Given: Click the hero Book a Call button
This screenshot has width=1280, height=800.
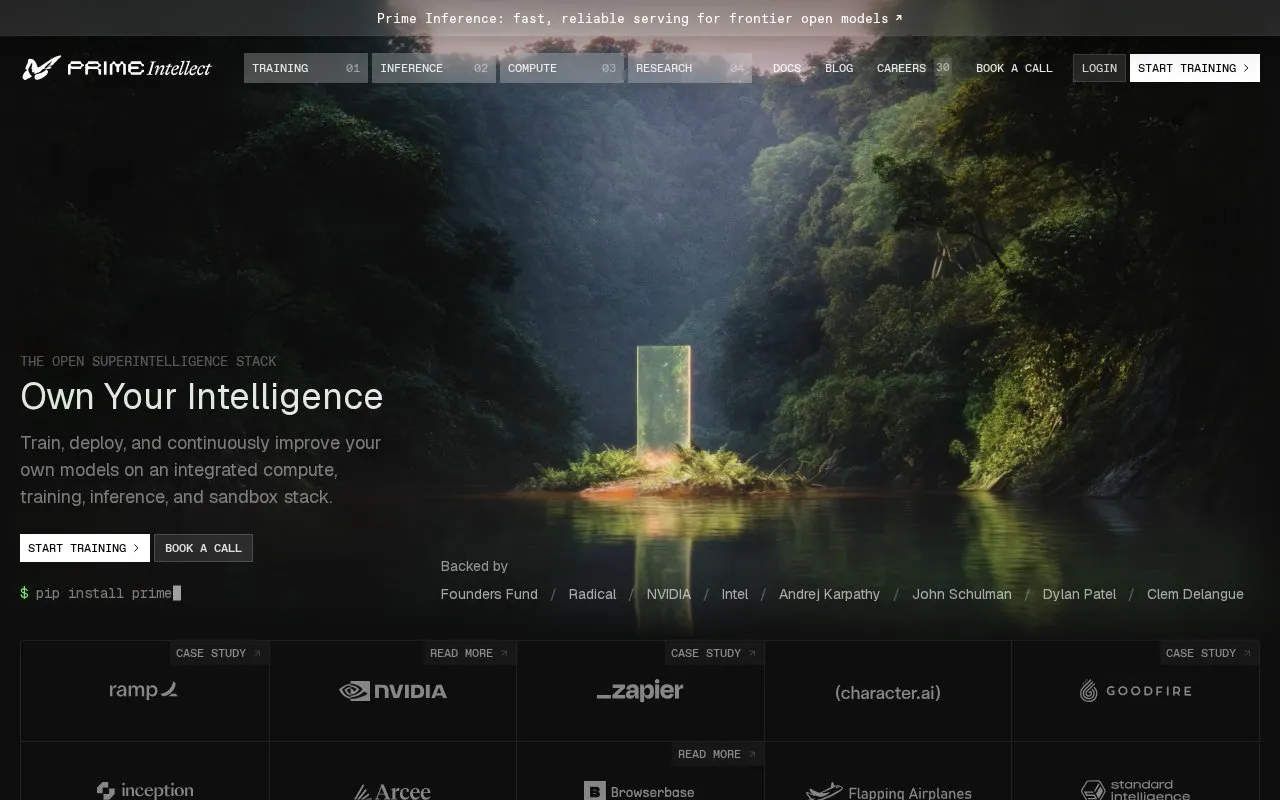Looking at the screenshot, I should point(203,548).
